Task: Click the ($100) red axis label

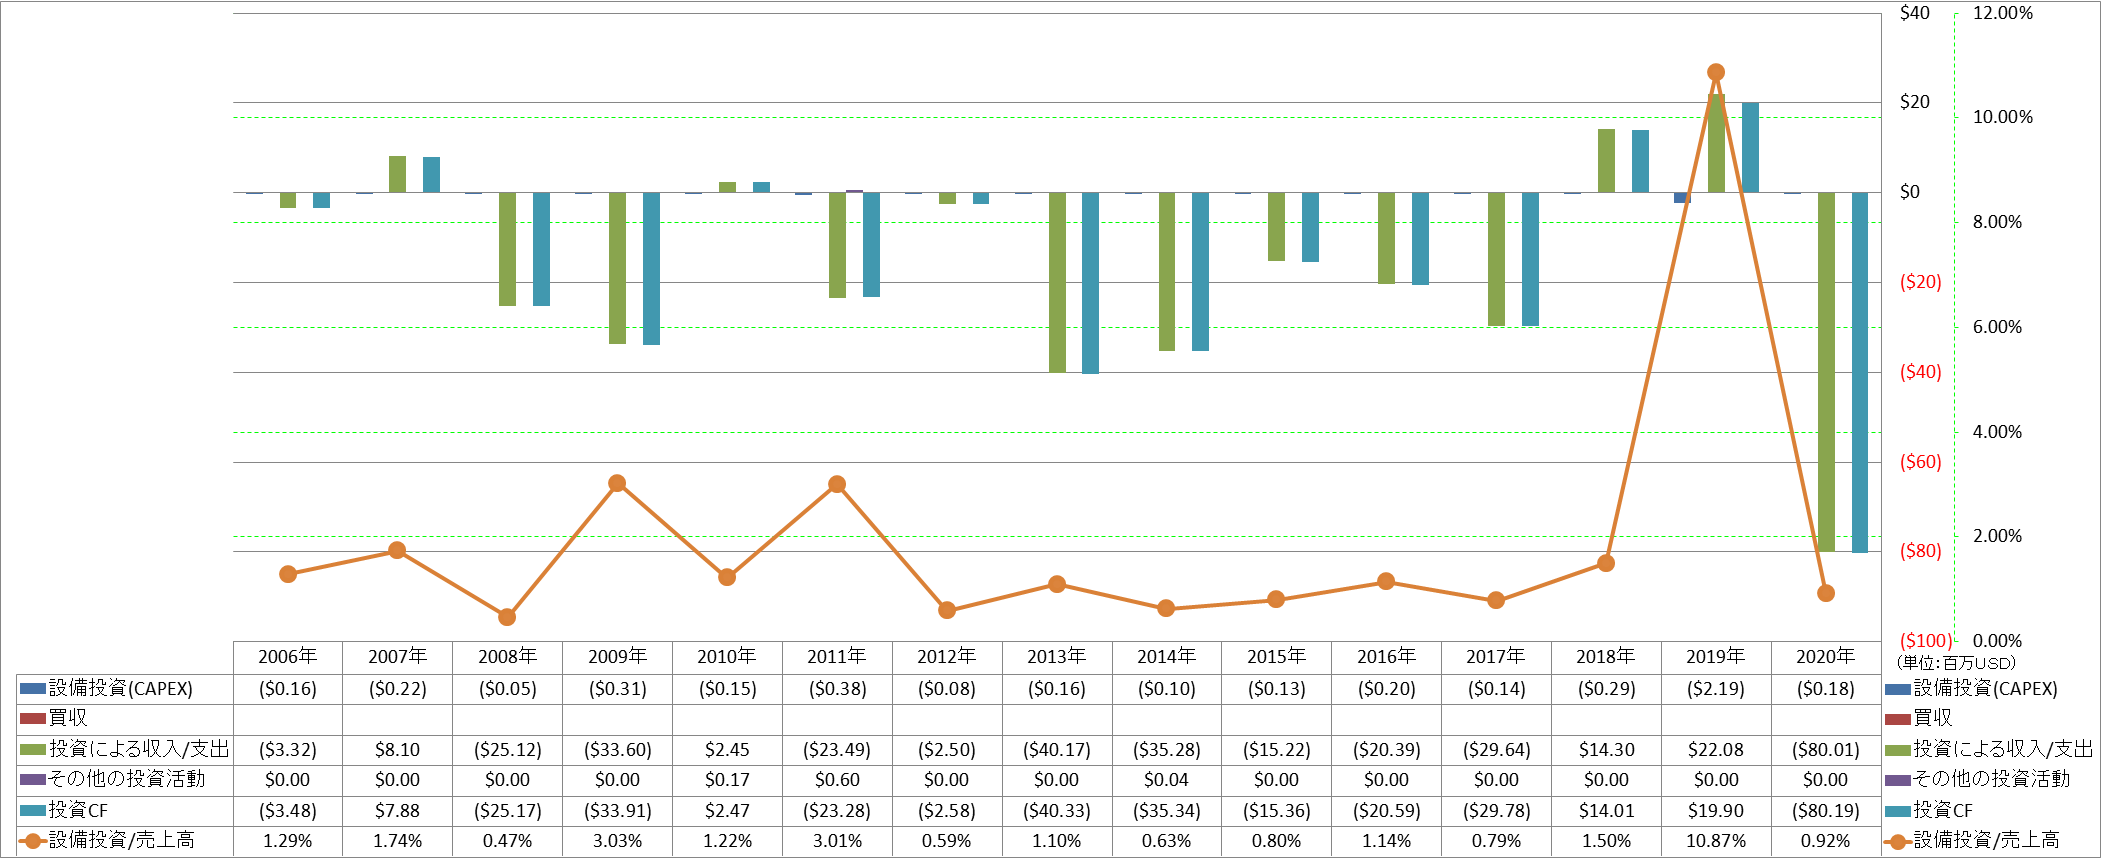Action: tap(1925, 641)
